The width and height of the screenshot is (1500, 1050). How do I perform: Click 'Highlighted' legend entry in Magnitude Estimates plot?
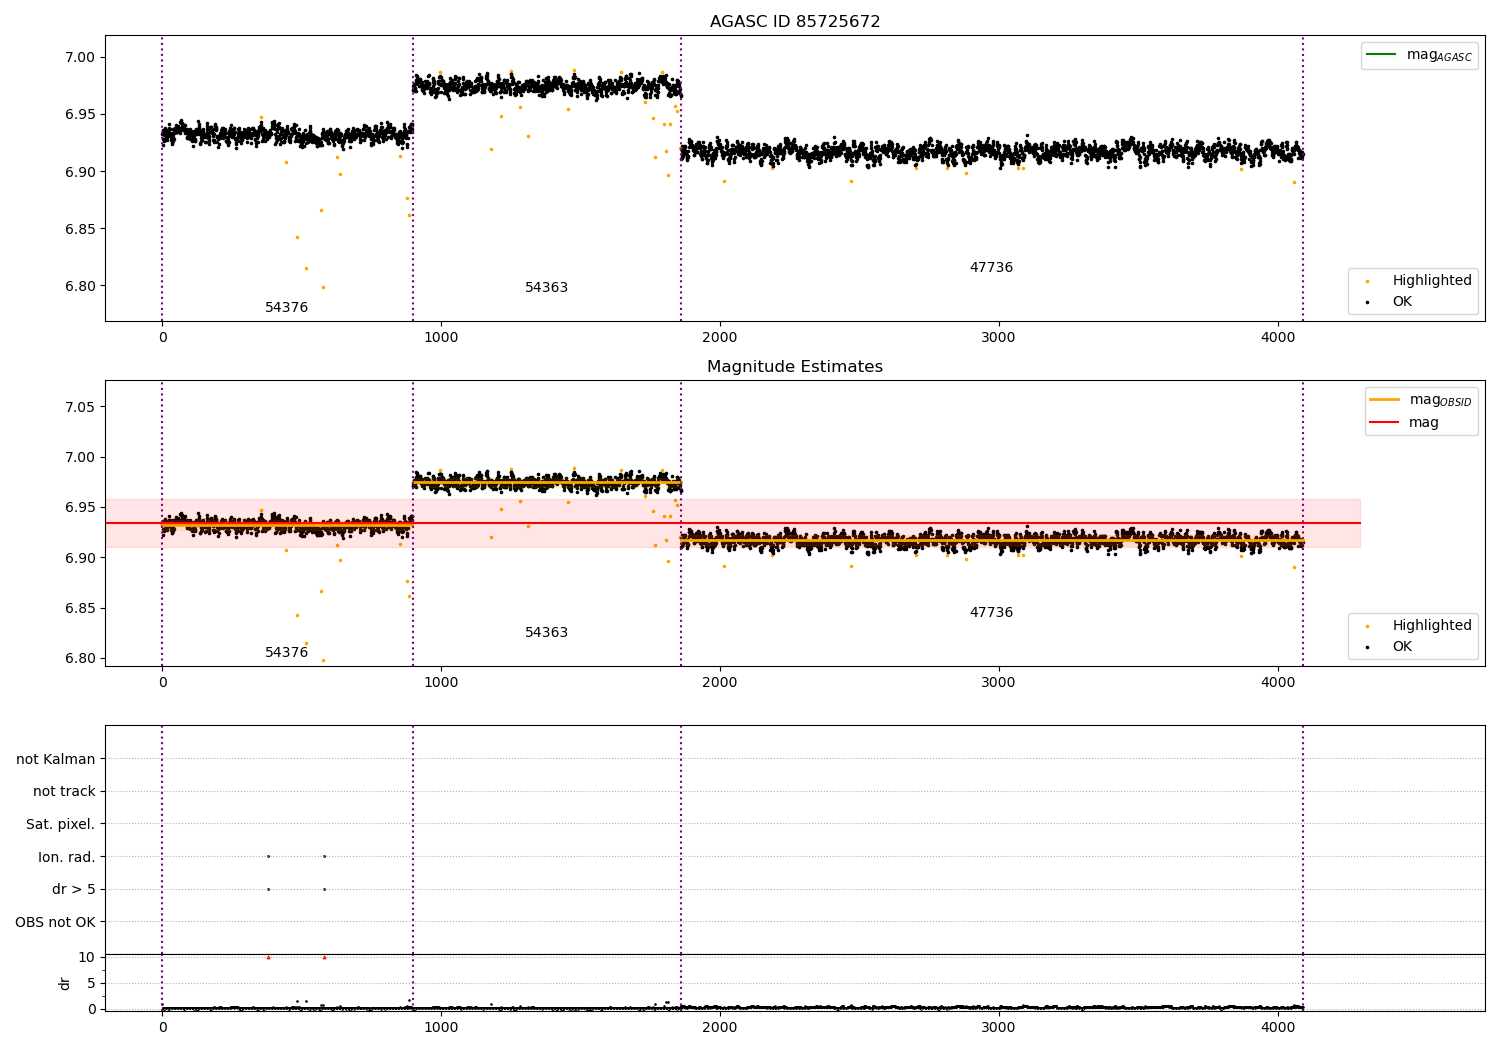1419,626
